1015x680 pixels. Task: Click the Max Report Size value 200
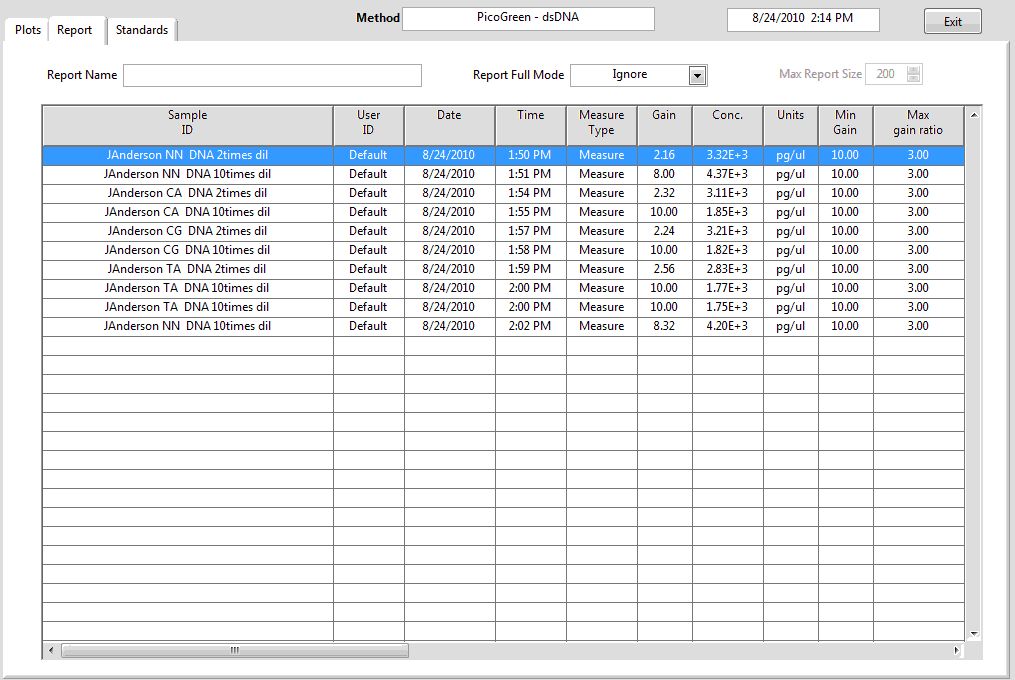tap(886, 74)
